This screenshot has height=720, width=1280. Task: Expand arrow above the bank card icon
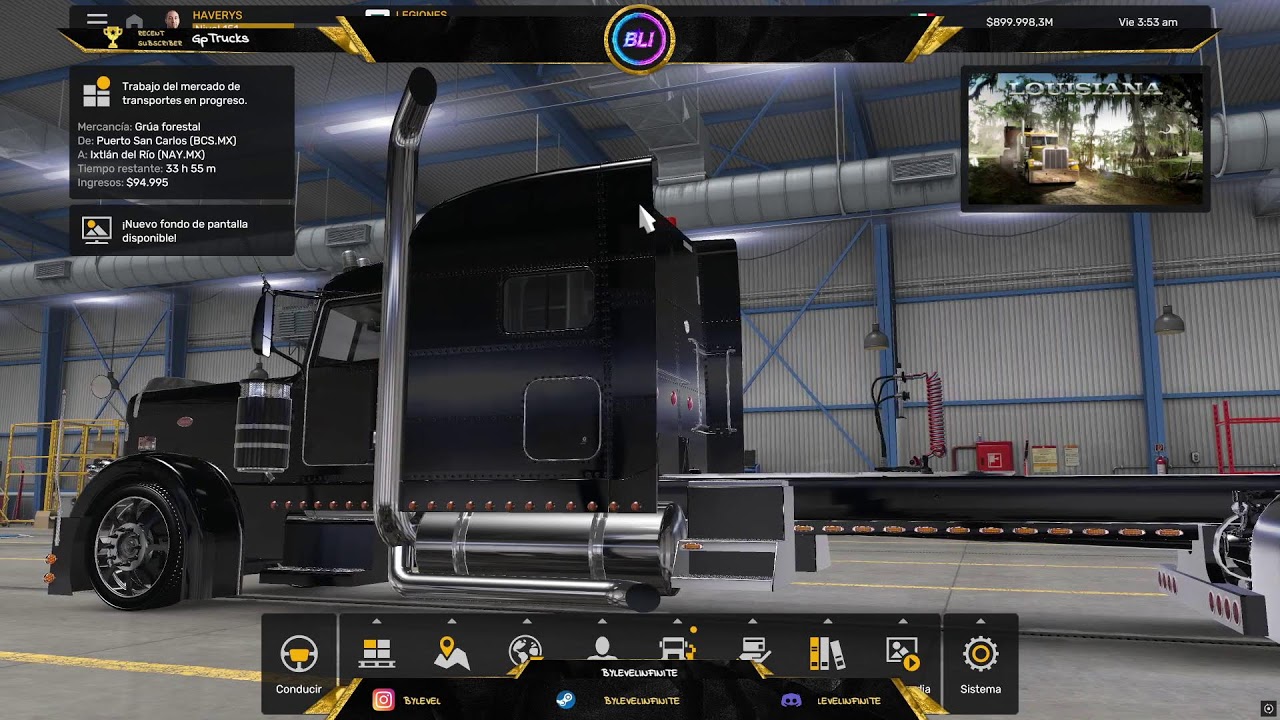pos(752,621)
